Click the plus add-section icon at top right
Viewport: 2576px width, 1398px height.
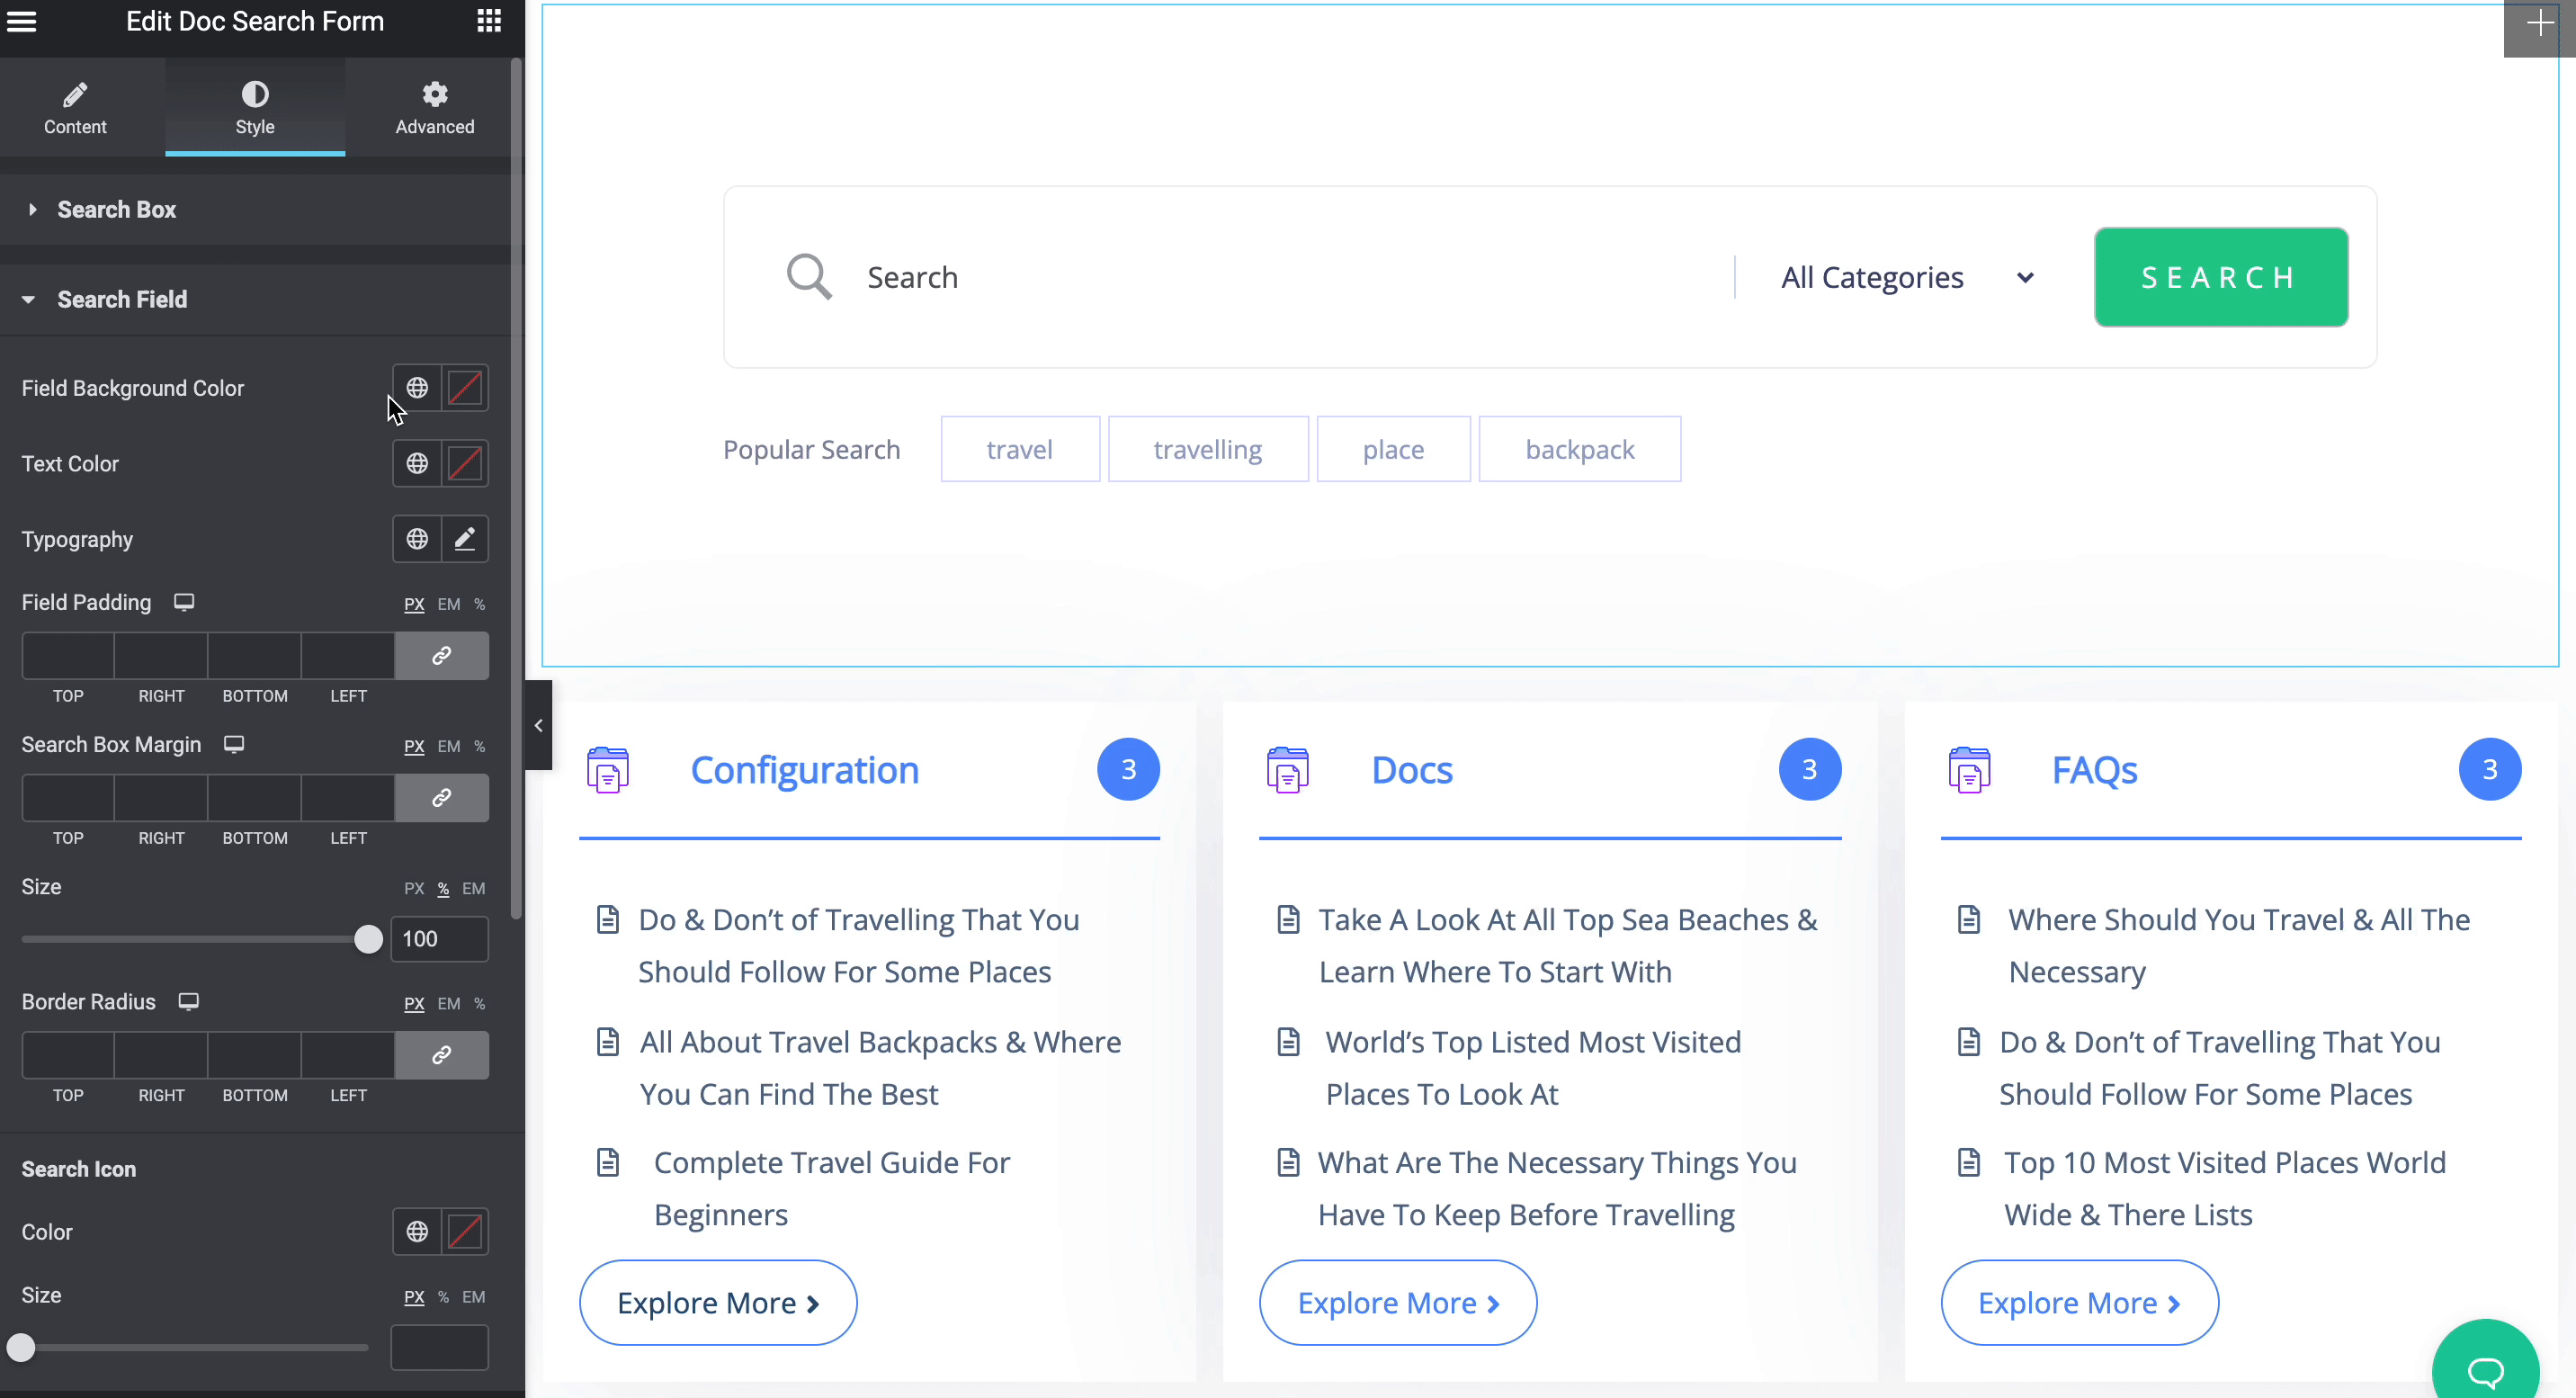[x=2539, y=24]
